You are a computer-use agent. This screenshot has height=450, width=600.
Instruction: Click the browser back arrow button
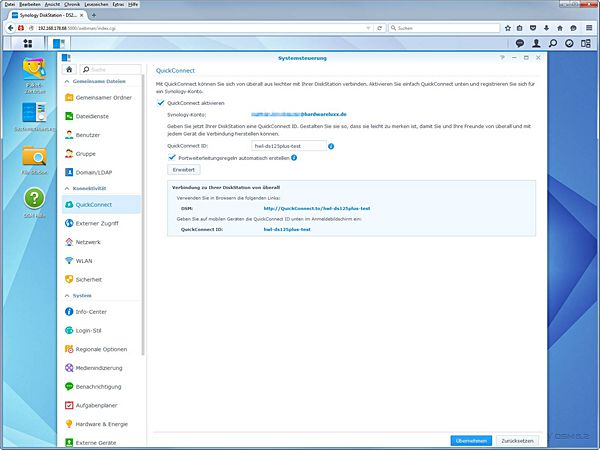11,28
